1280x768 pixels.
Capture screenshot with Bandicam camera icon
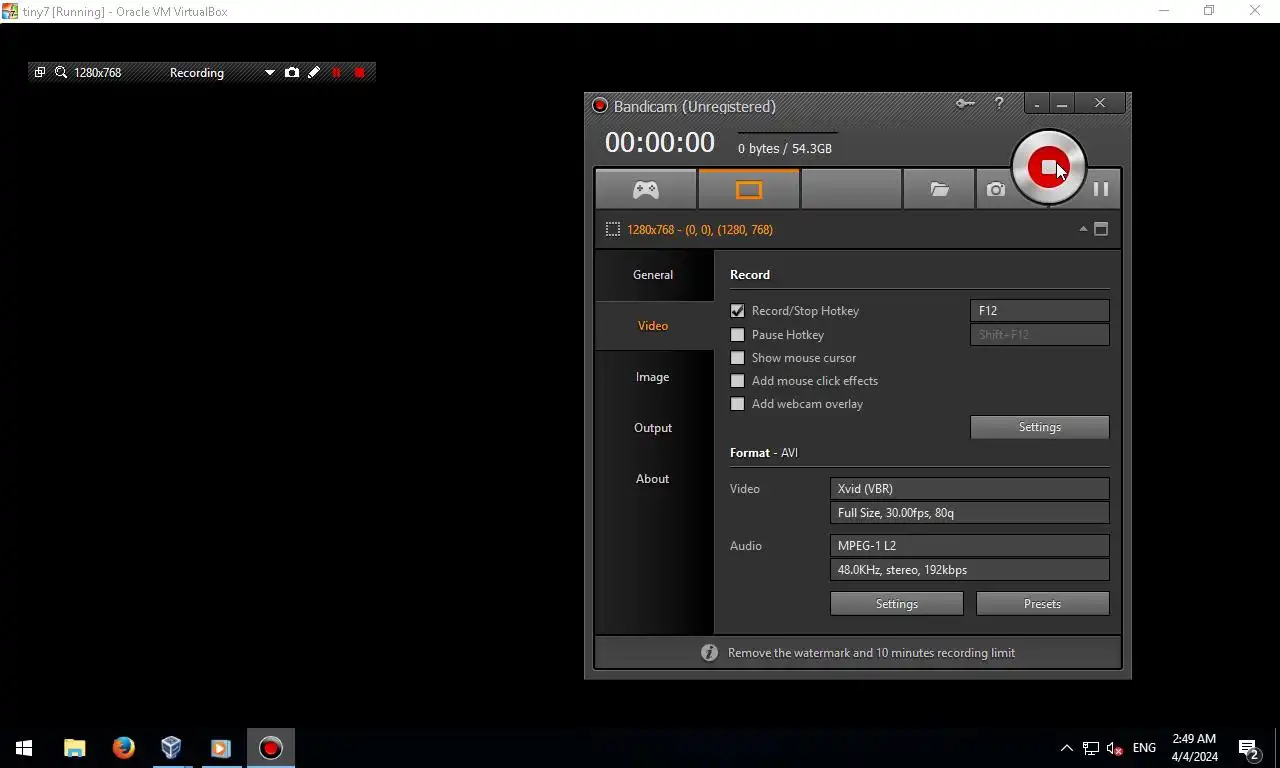tap(995, 189)
